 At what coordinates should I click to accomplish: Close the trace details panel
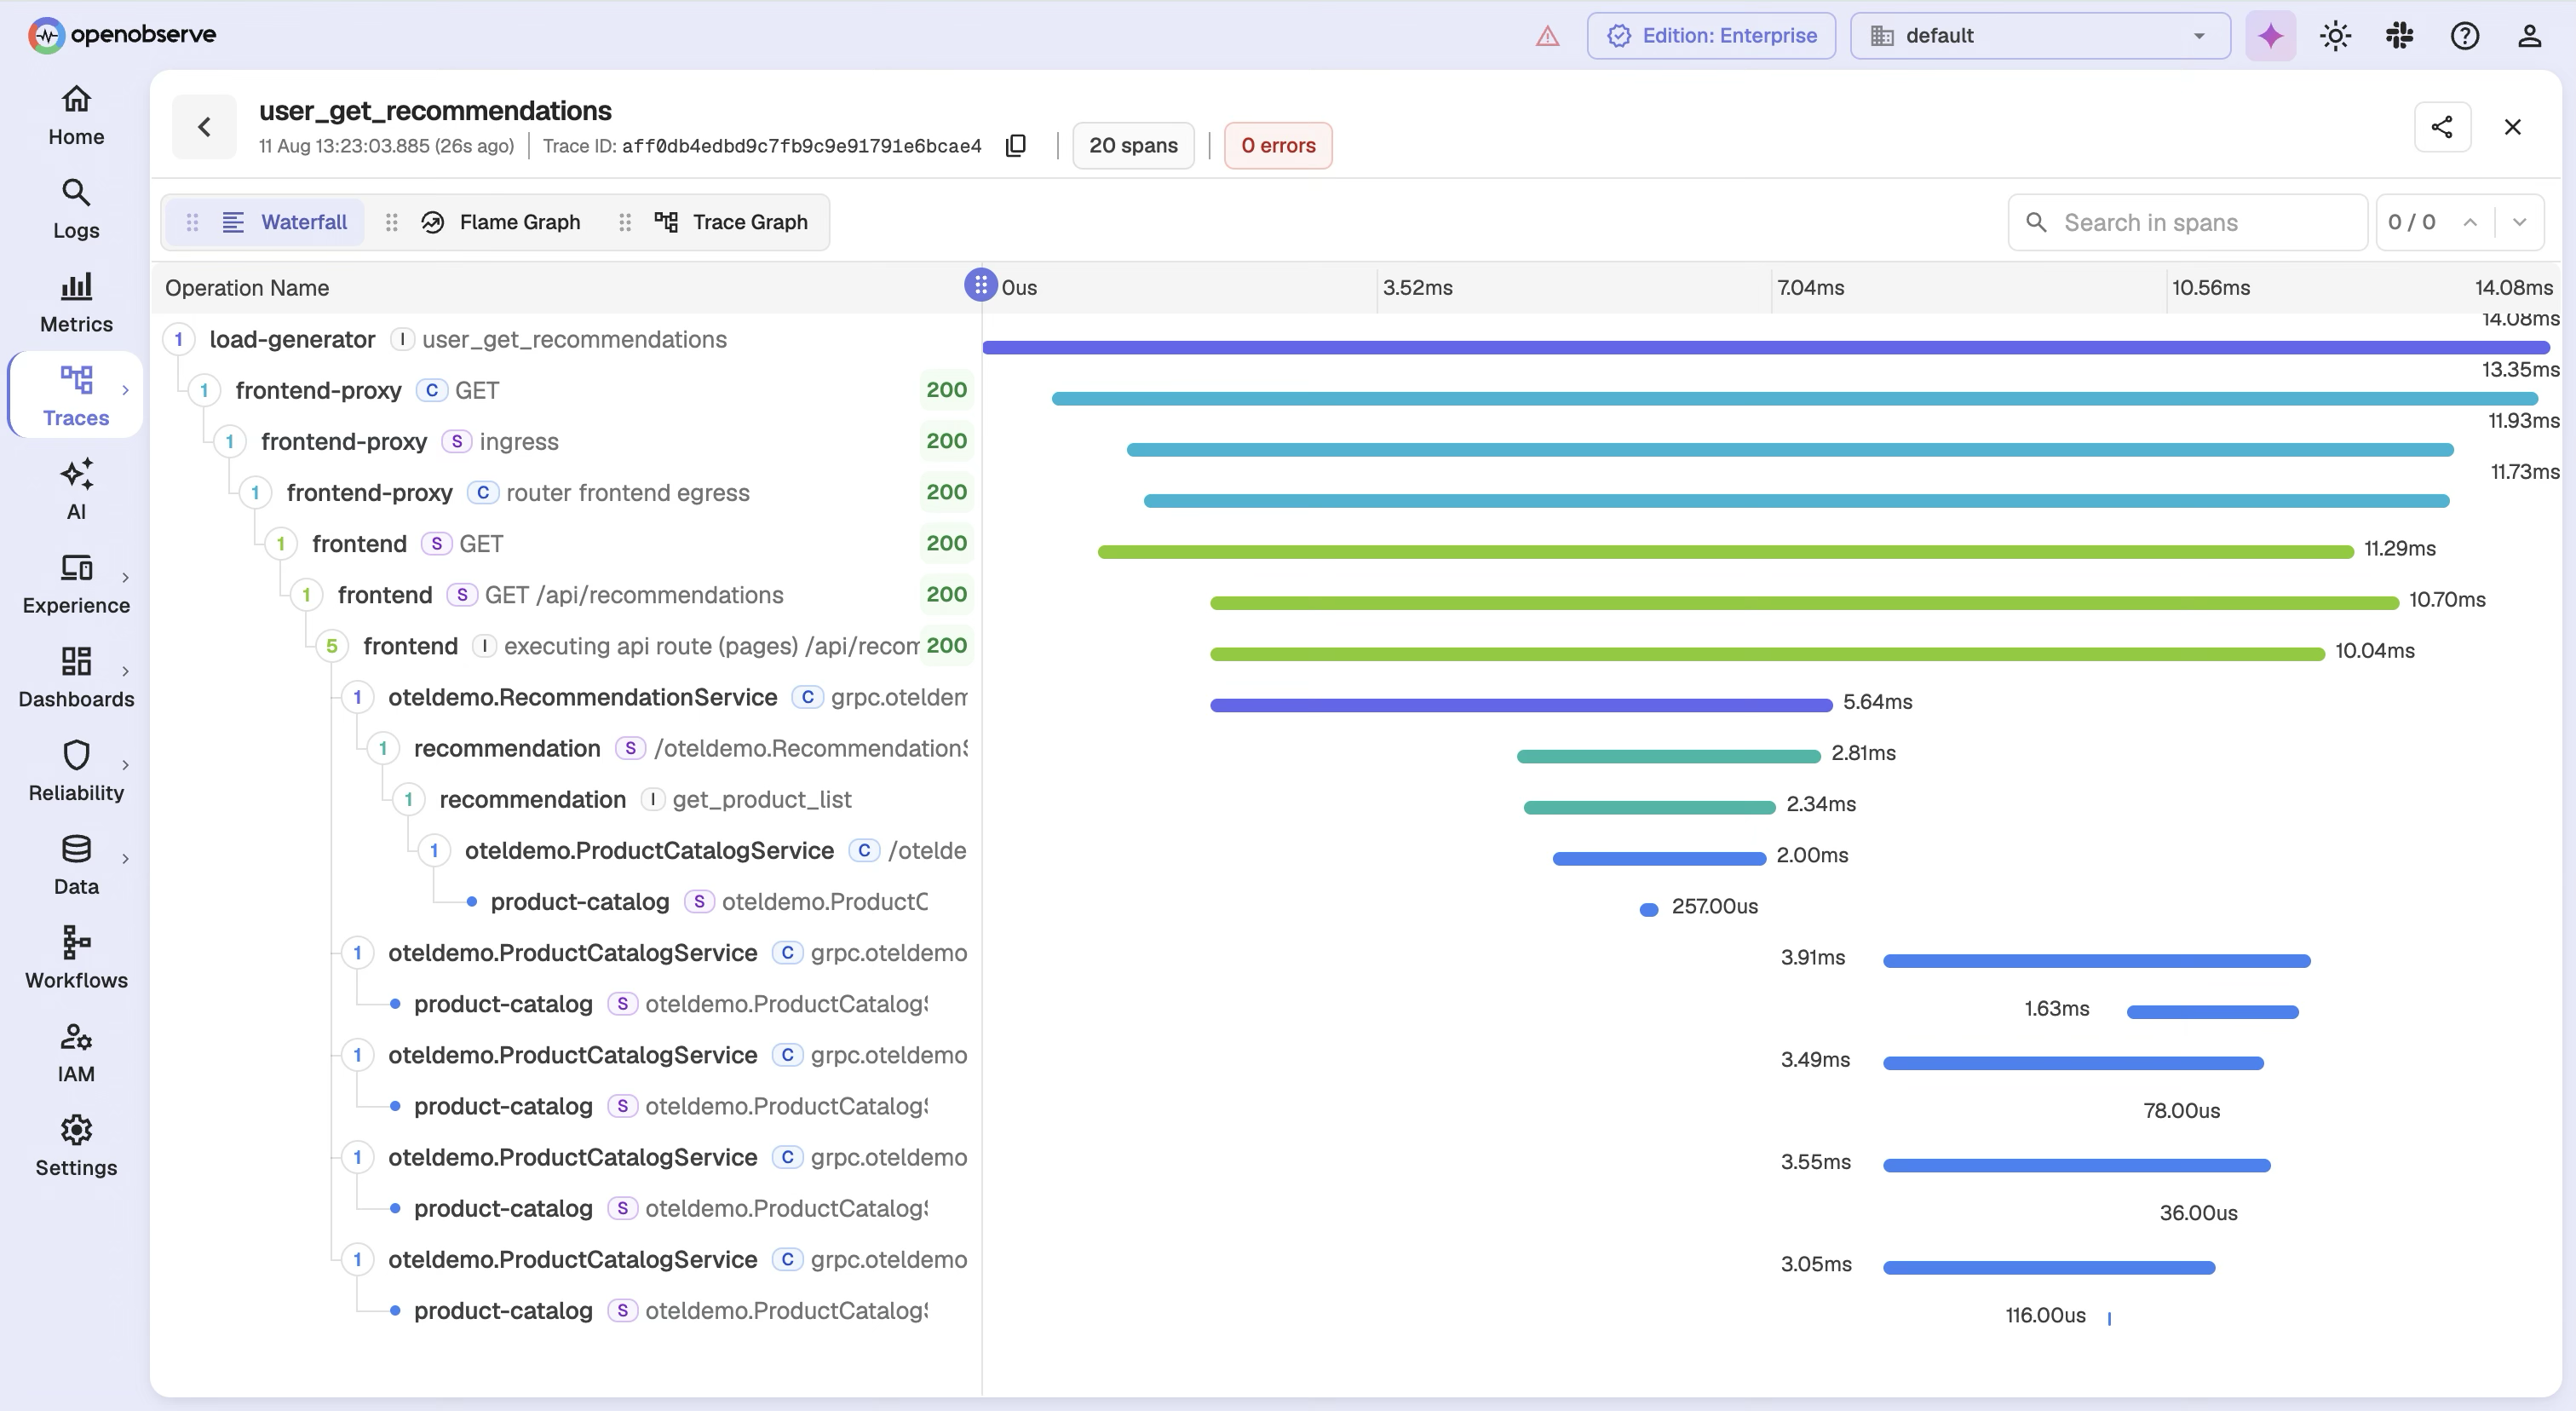point(2512,127)
